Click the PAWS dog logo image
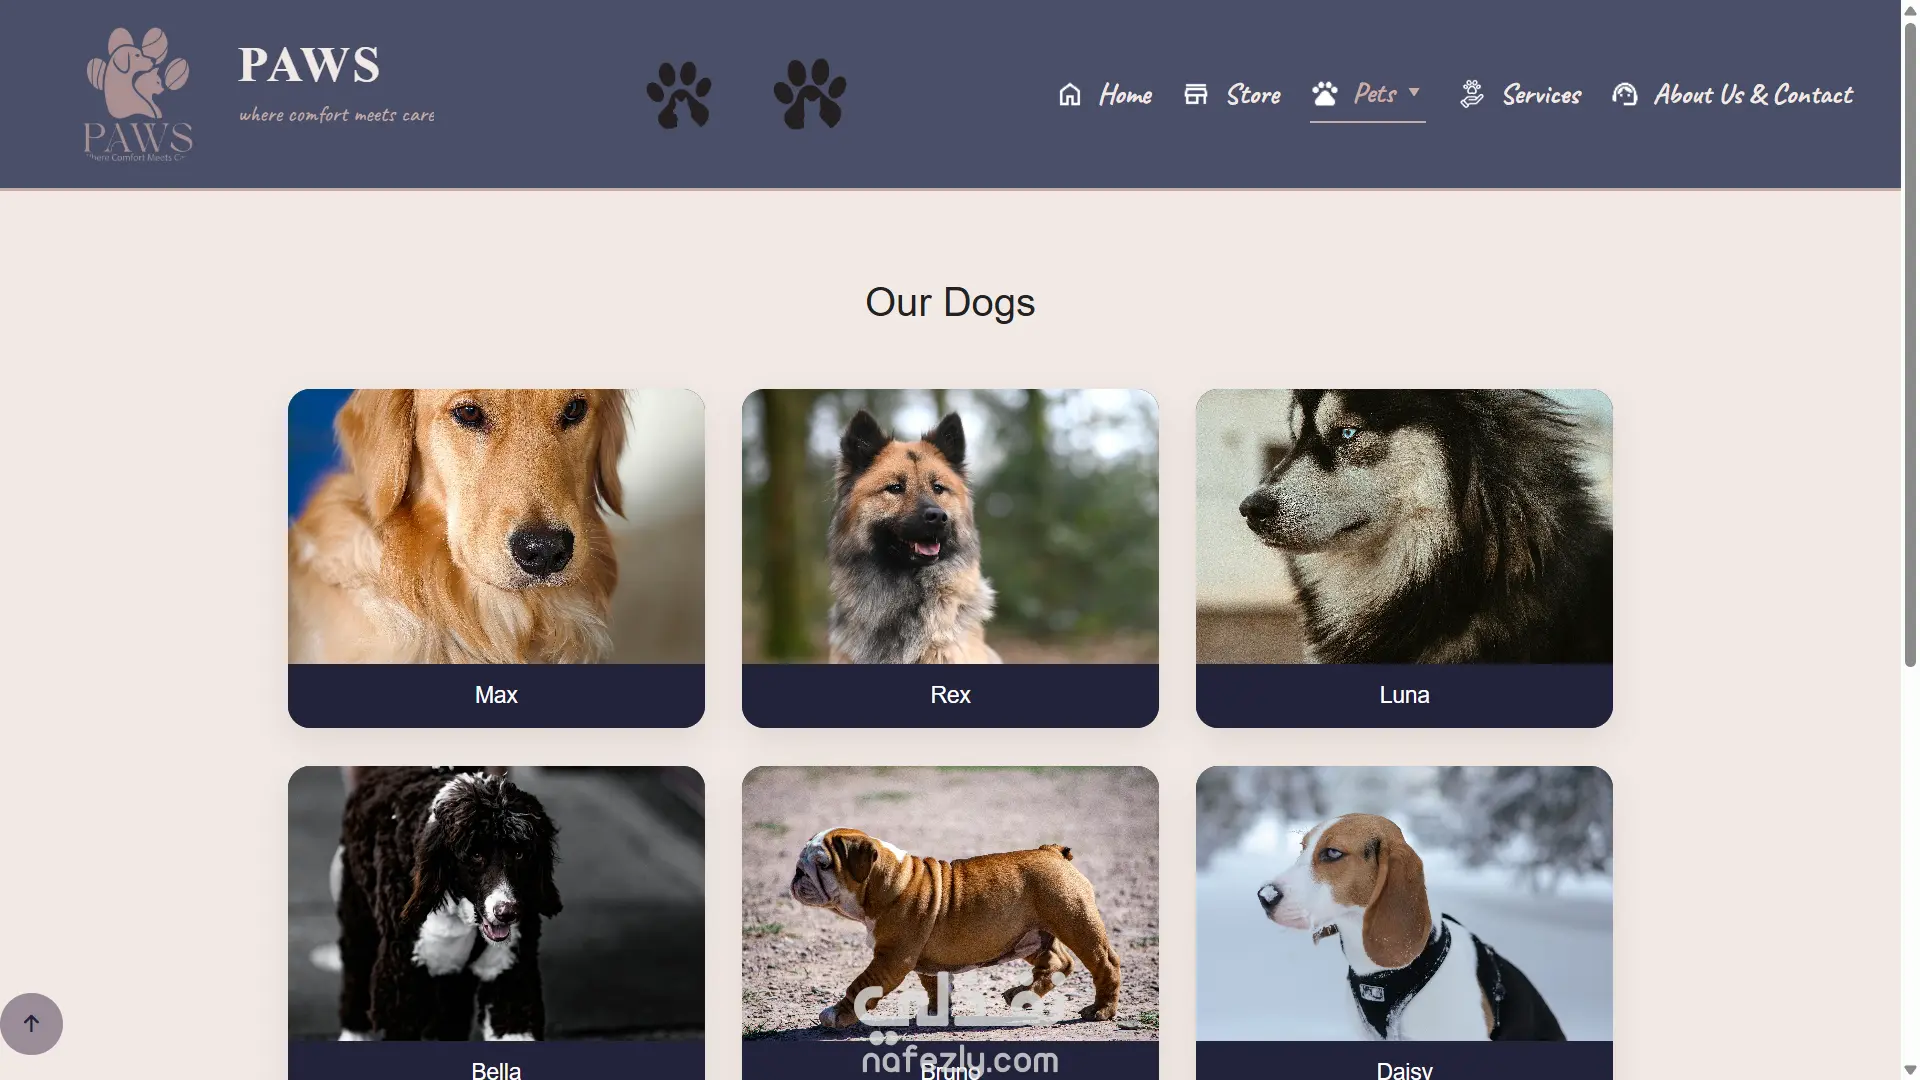The image size is (1920, 1080). (x=138, y=94)
